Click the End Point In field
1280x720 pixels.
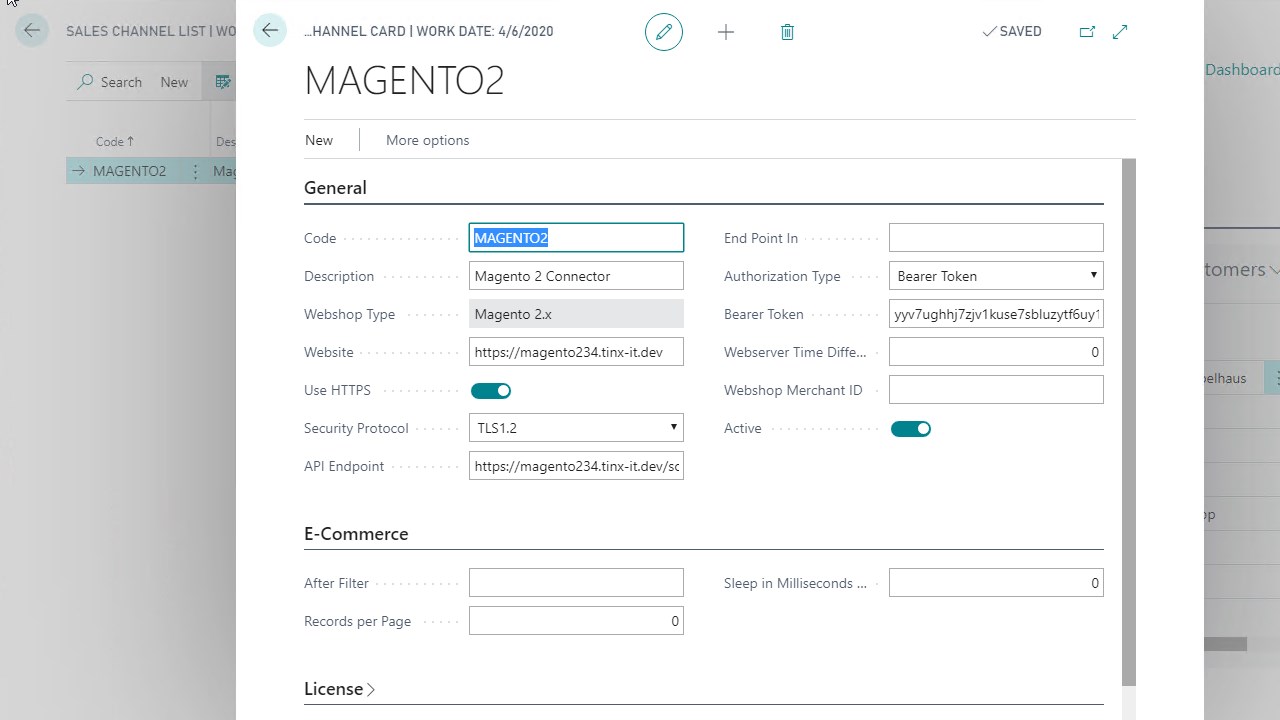pyautogui.click(x=996, y=238)
